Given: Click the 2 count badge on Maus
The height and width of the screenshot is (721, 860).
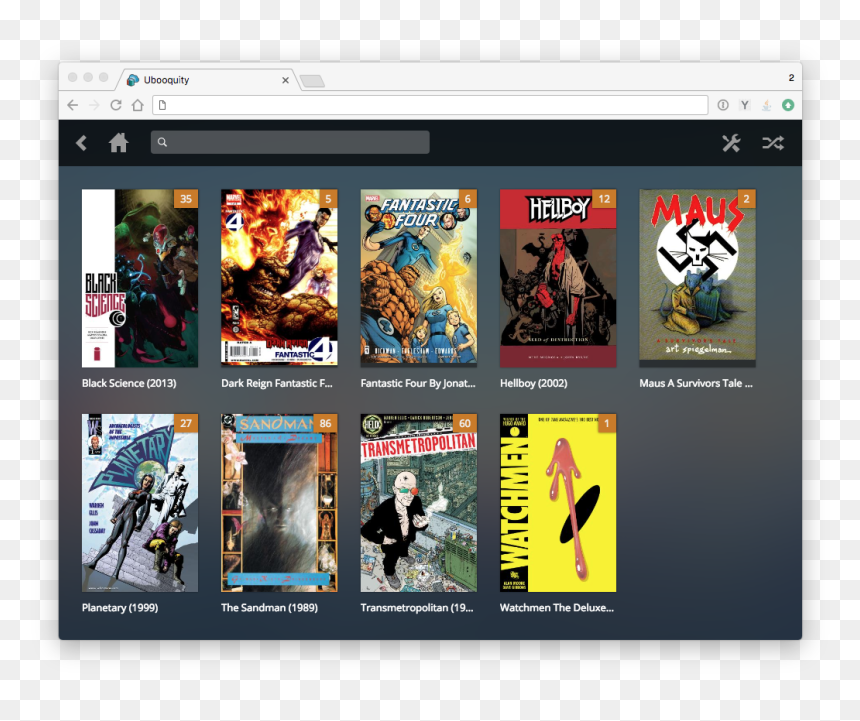Looking at the screenshot, I should click(x=746, y=198).
